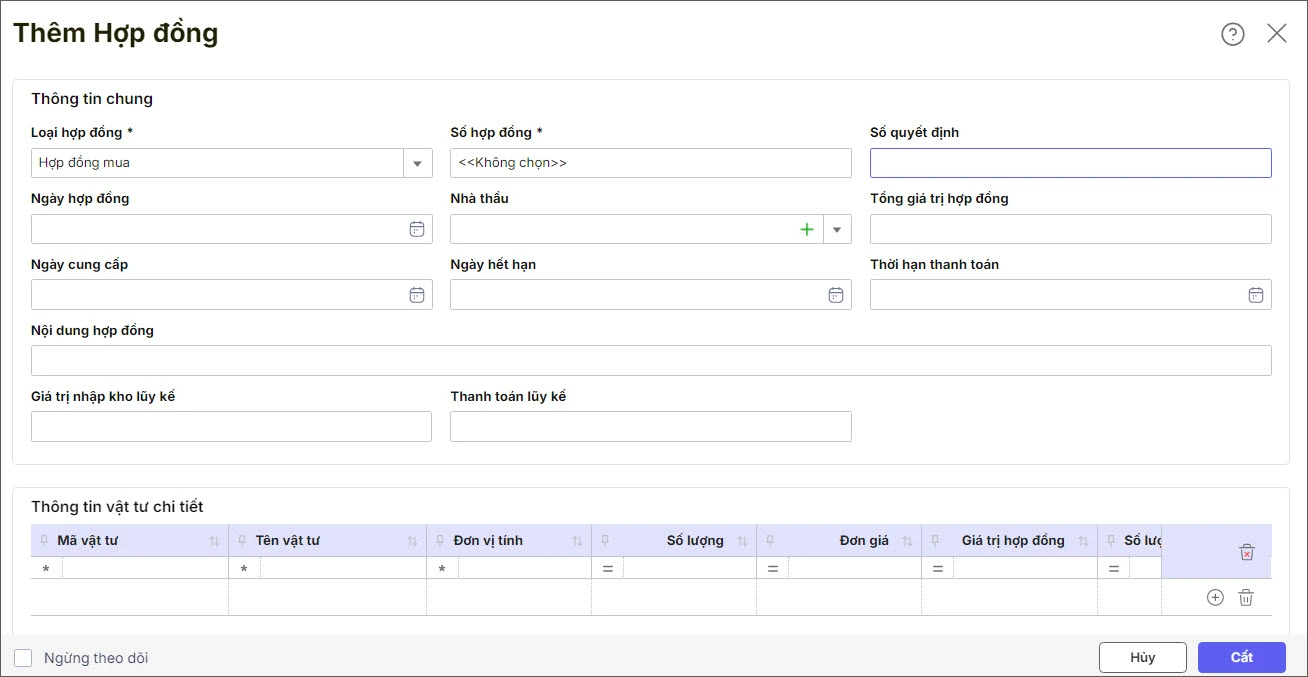The height and width of the screenshot is (677, 1308).
Task: Delete row using the gray trash icon
Action: tap(1246, 597)
